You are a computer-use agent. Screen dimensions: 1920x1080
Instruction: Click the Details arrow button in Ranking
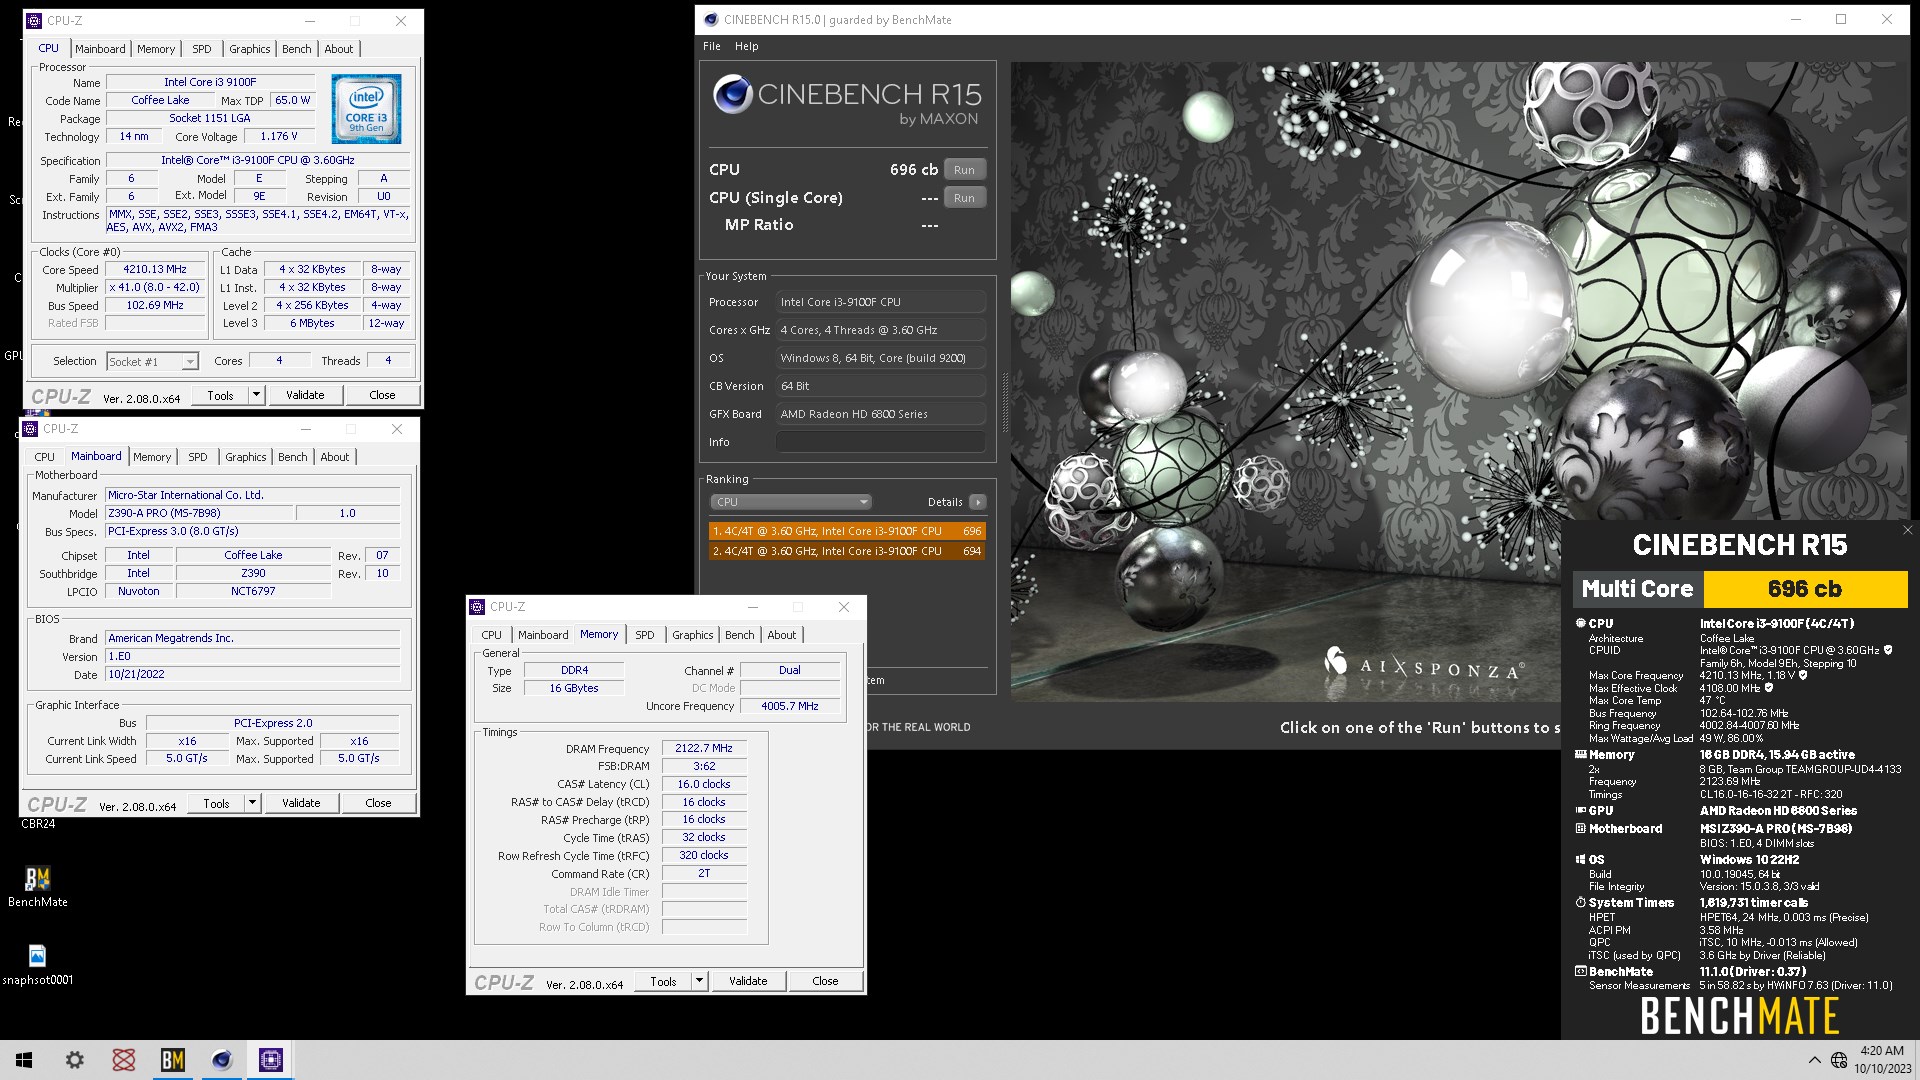pyautogui.click(x=977, y=502)
